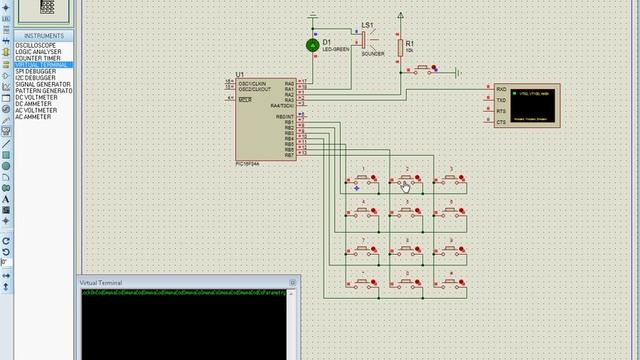
Task: Click the horizontal flip icon
Action: click(6, 276)
